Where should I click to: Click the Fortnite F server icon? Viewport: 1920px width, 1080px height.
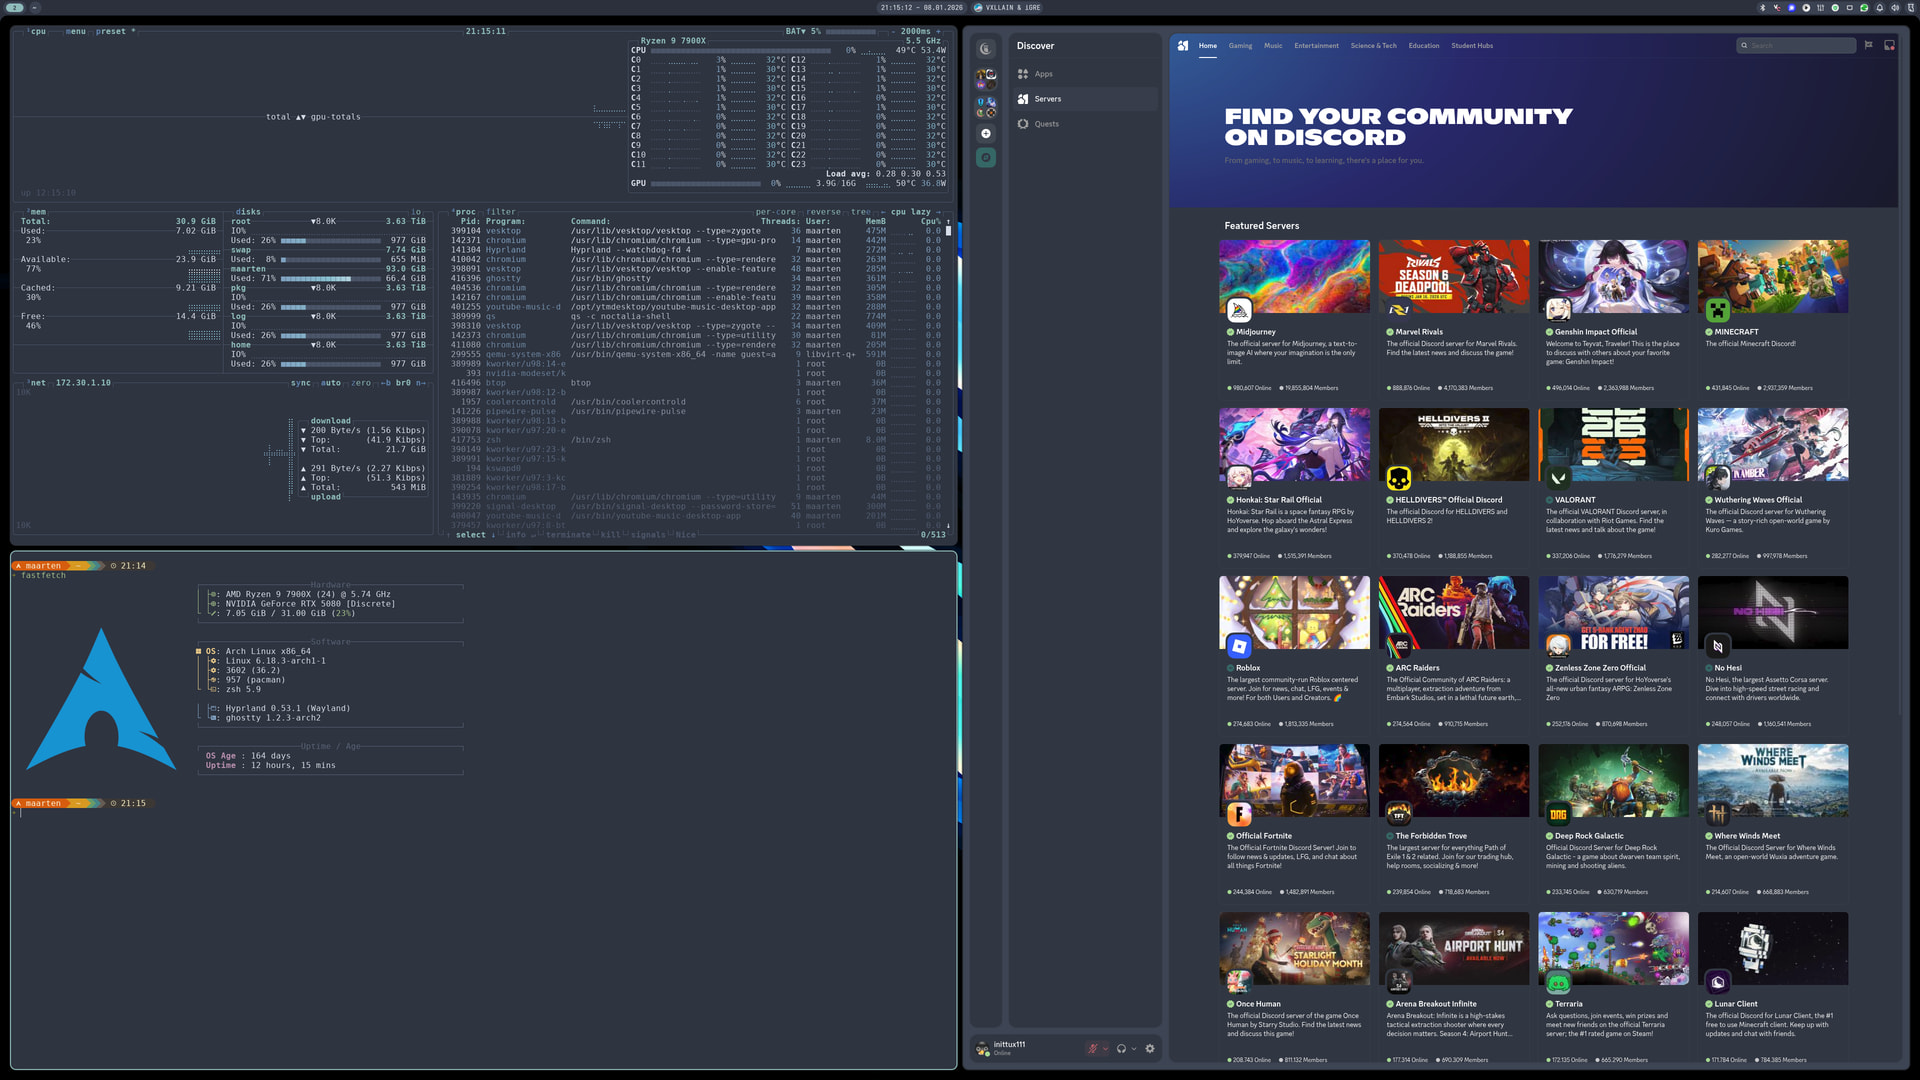[x=1239, y=814]
